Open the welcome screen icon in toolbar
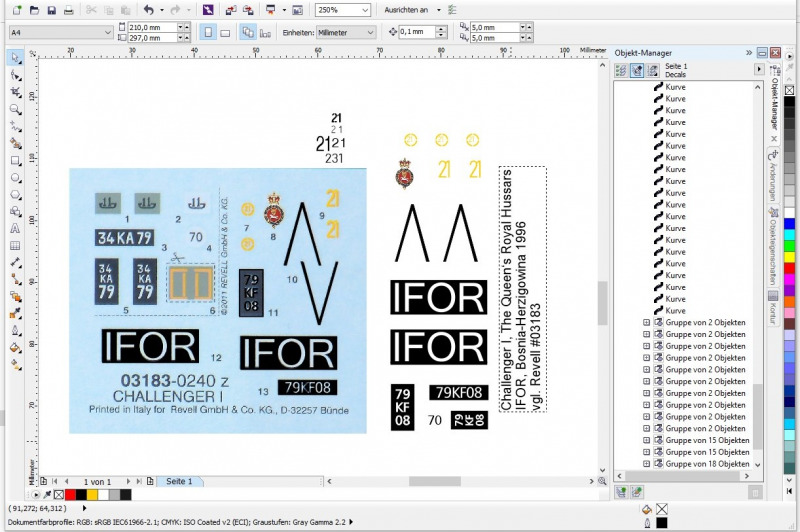 [297, 10]
